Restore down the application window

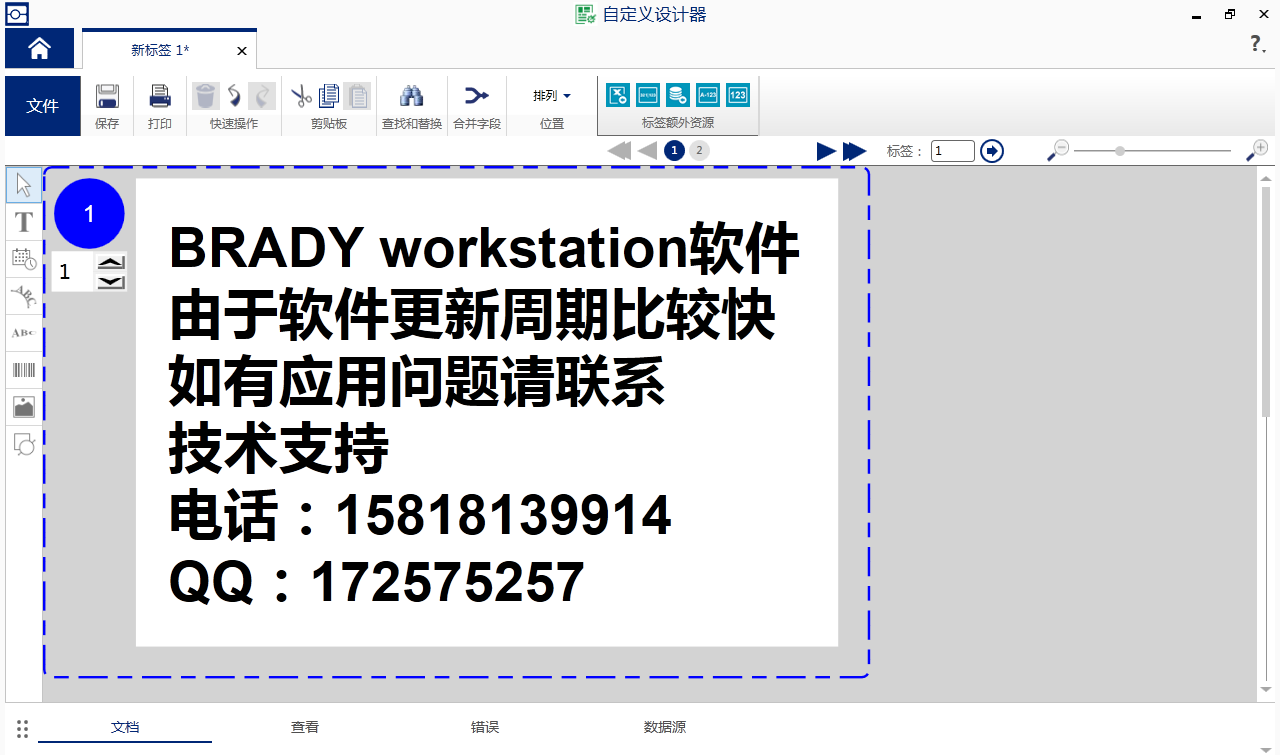tap(1230, 15)
